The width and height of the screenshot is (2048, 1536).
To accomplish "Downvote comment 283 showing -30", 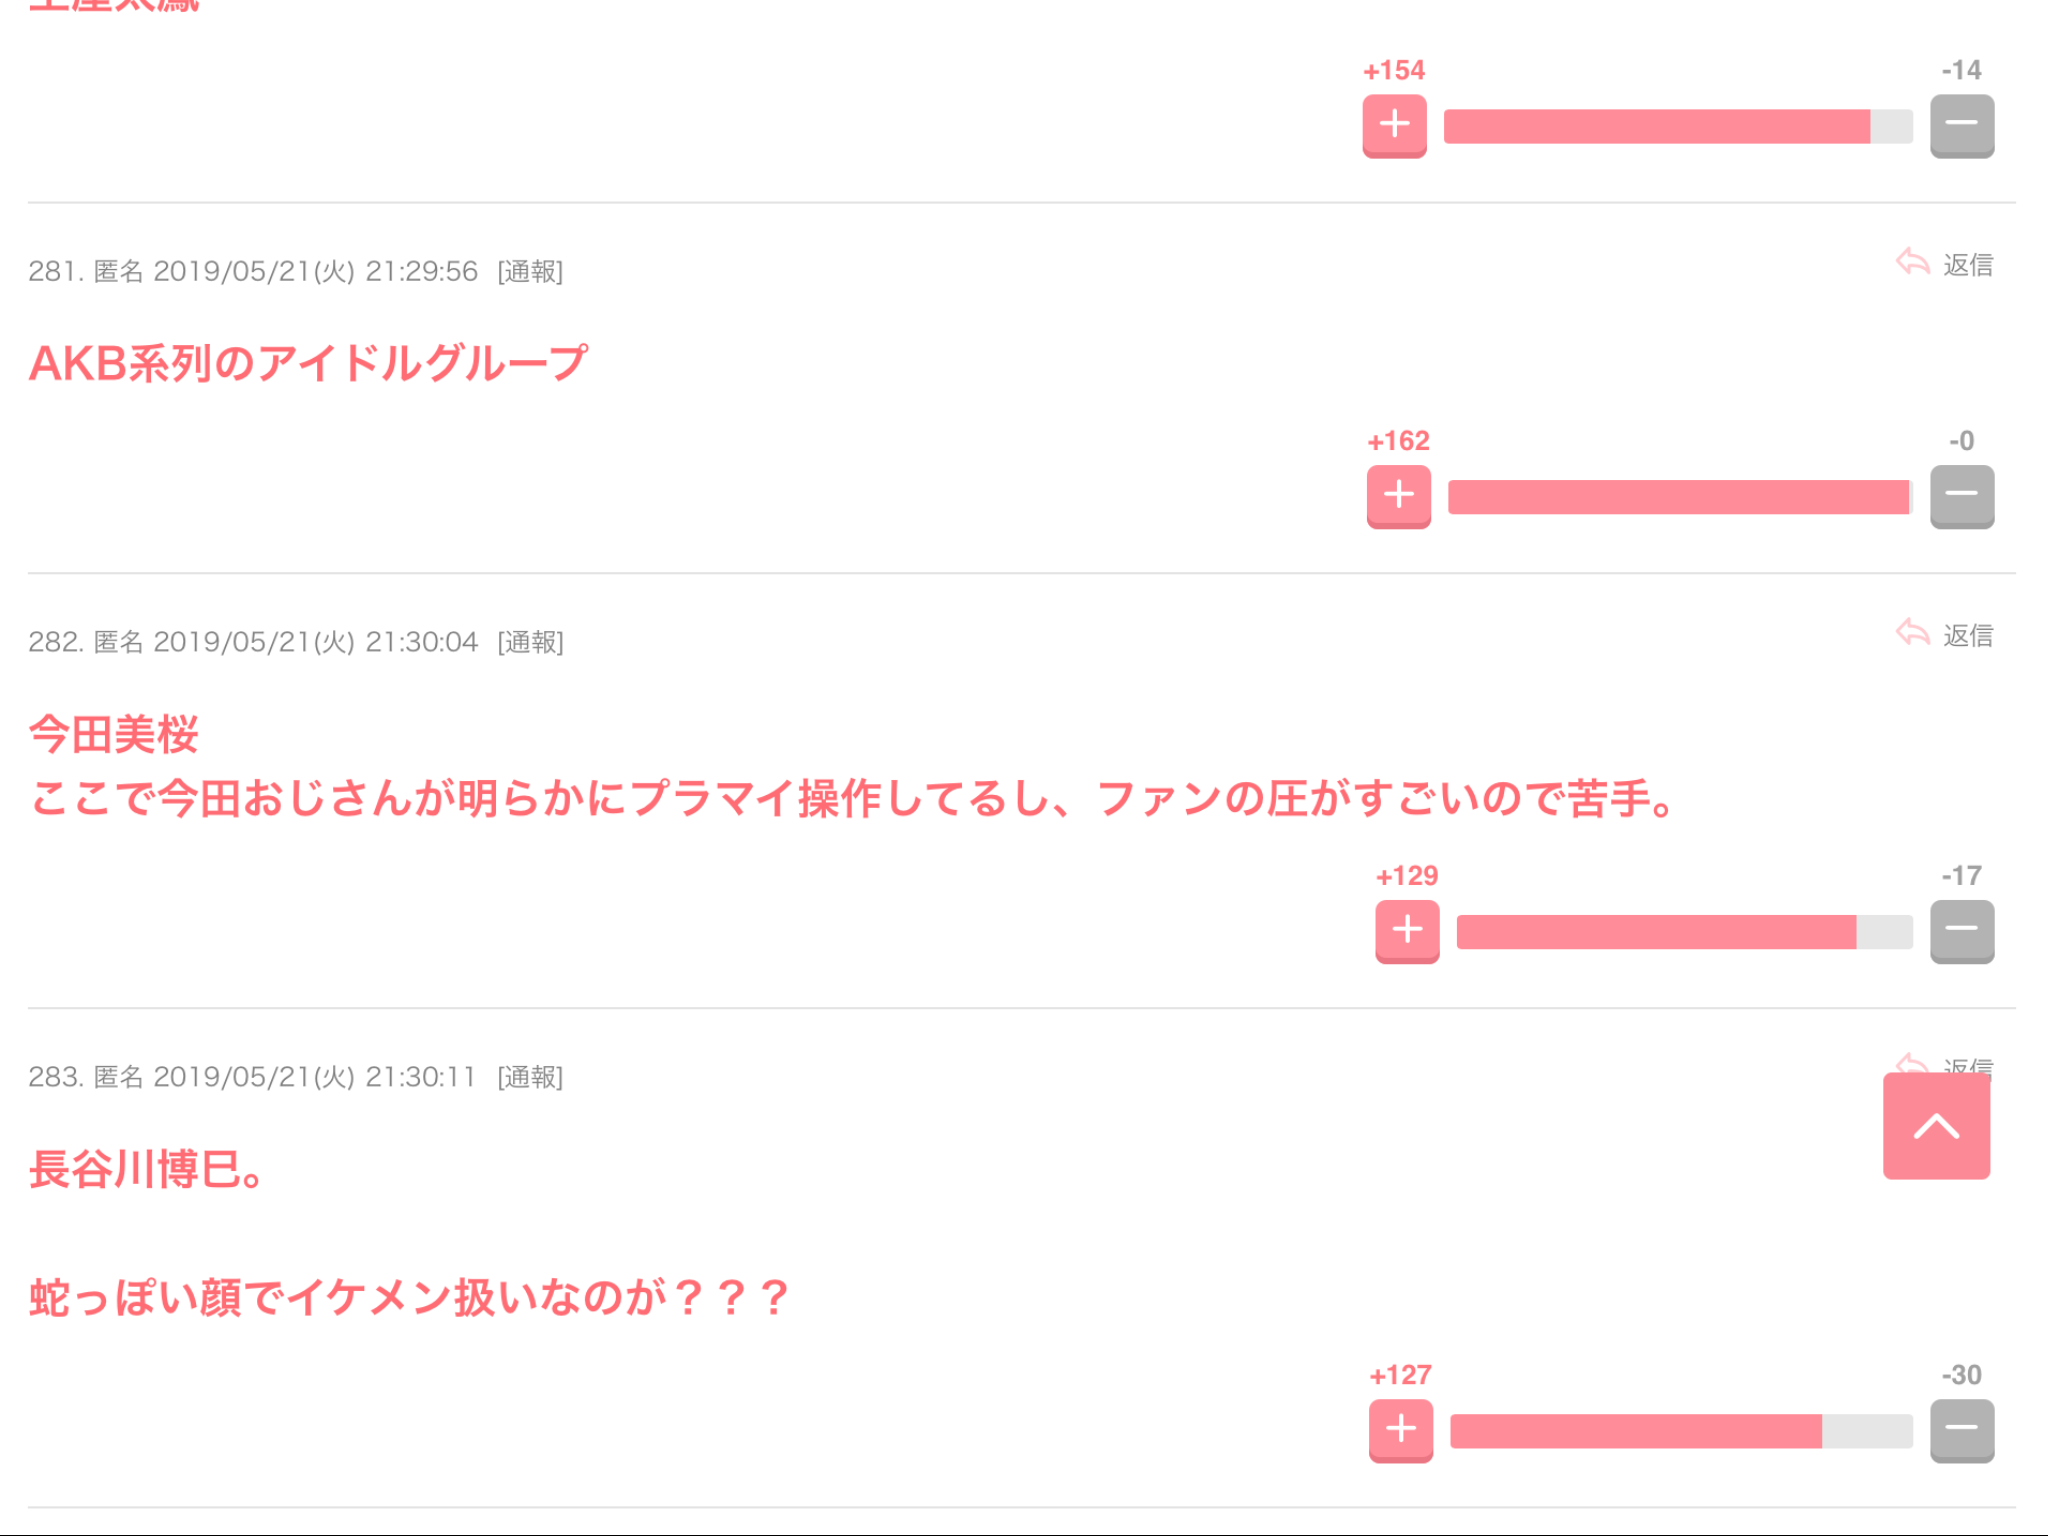I will (x=1961, y=1431).
